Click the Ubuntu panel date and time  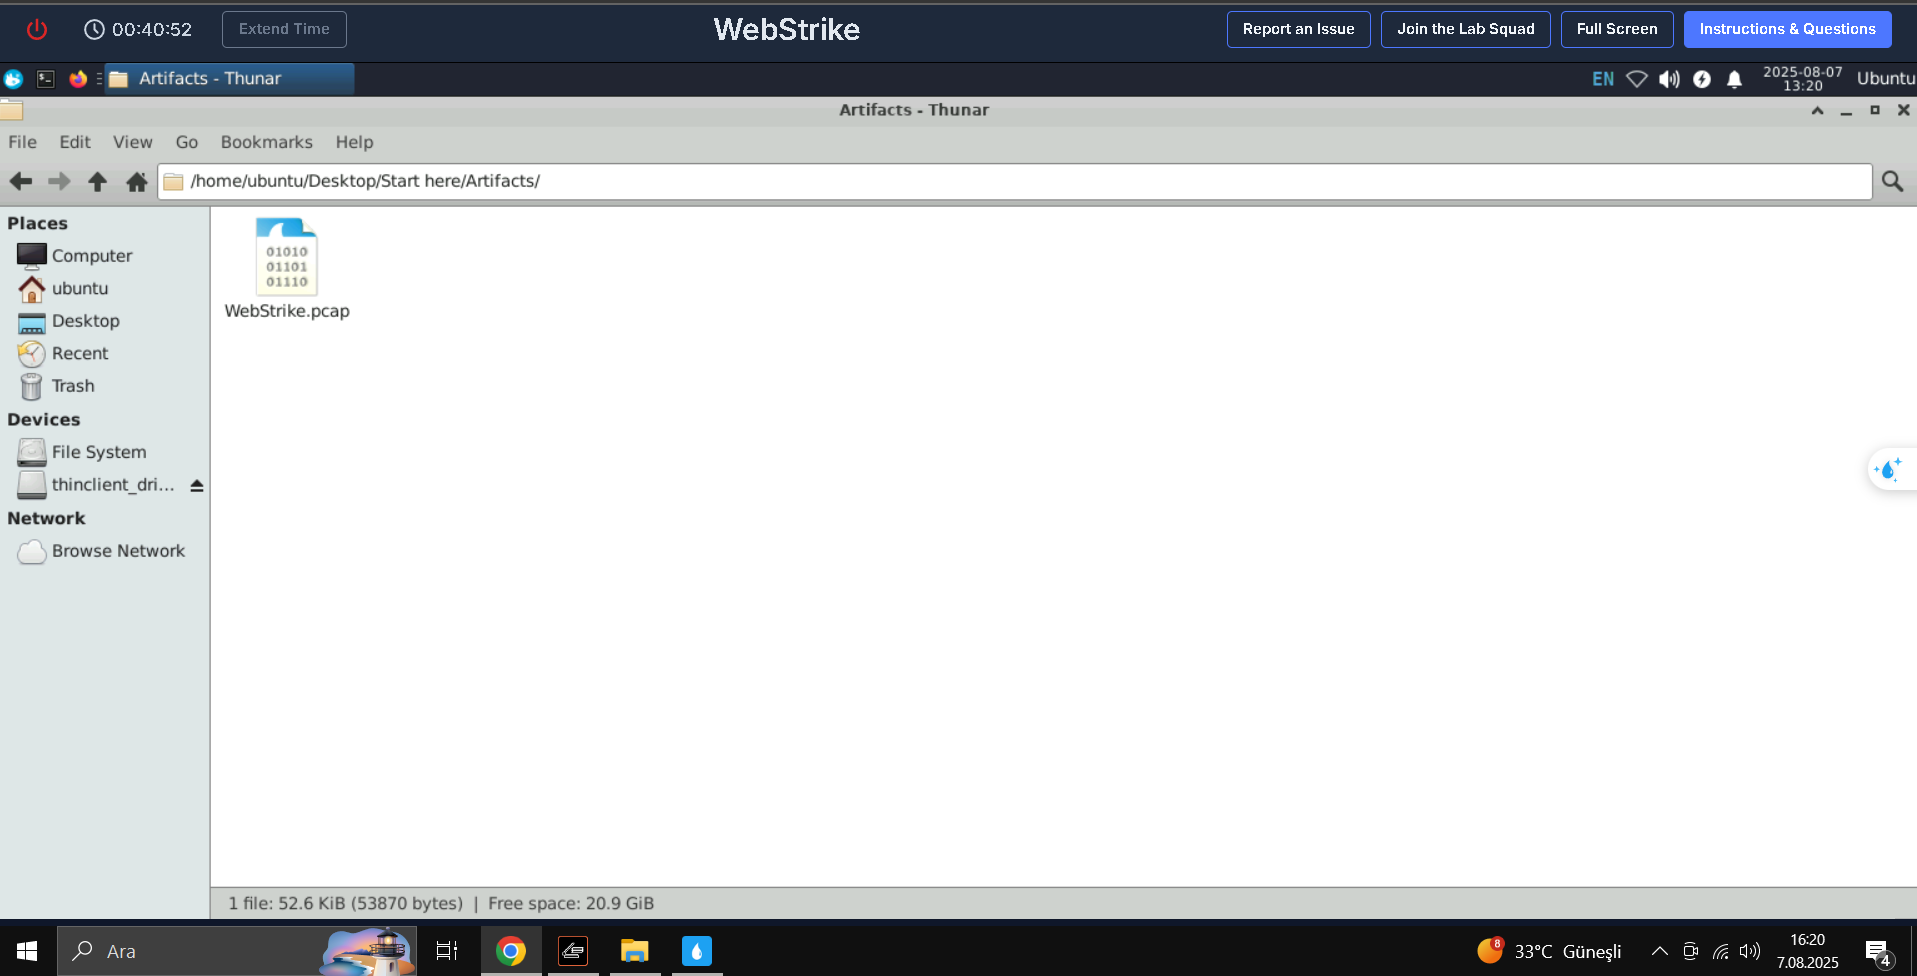[1803, 79]
